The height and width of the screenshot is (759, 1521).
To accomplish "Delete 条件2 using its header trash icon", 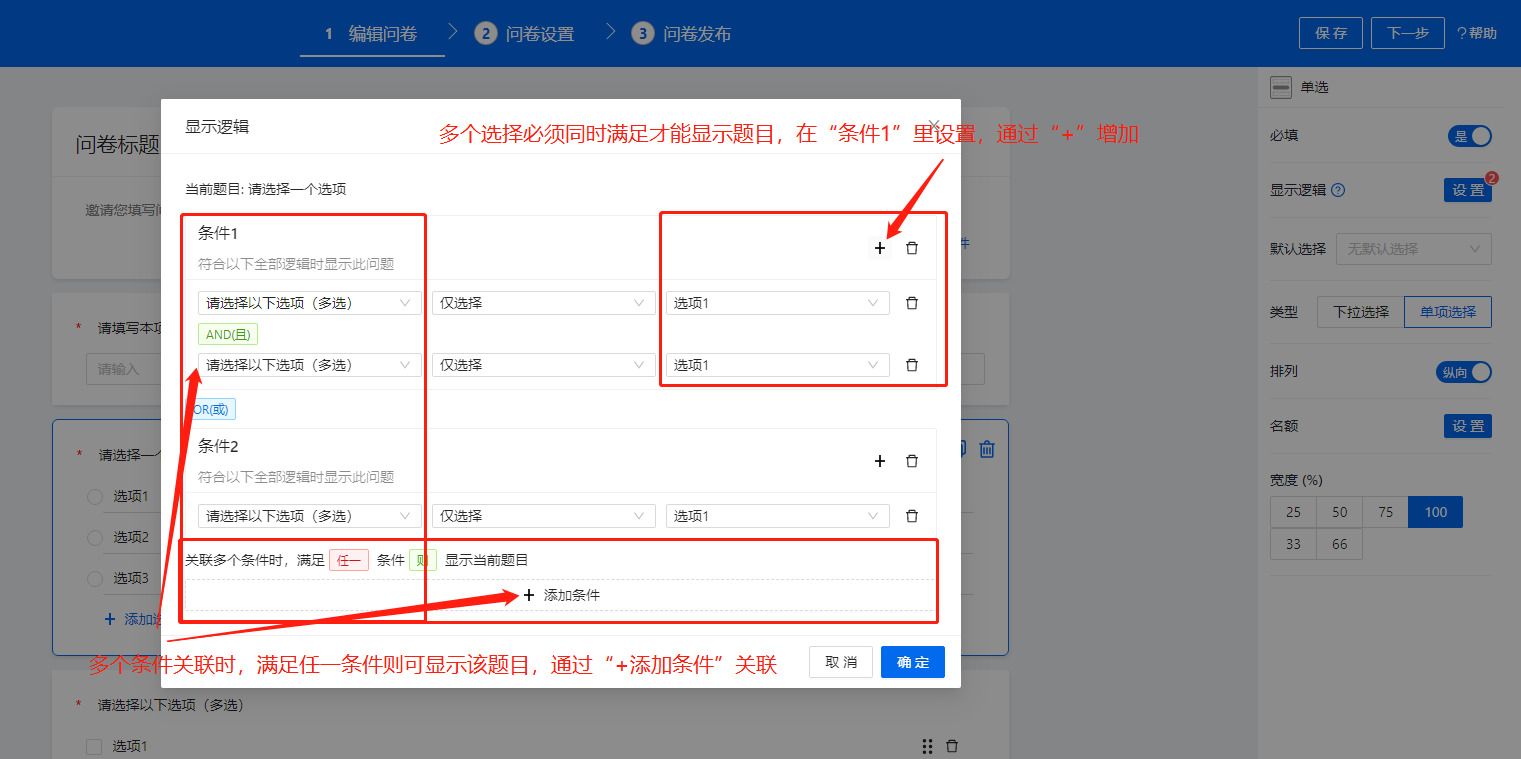I will (x=912, y=461).
